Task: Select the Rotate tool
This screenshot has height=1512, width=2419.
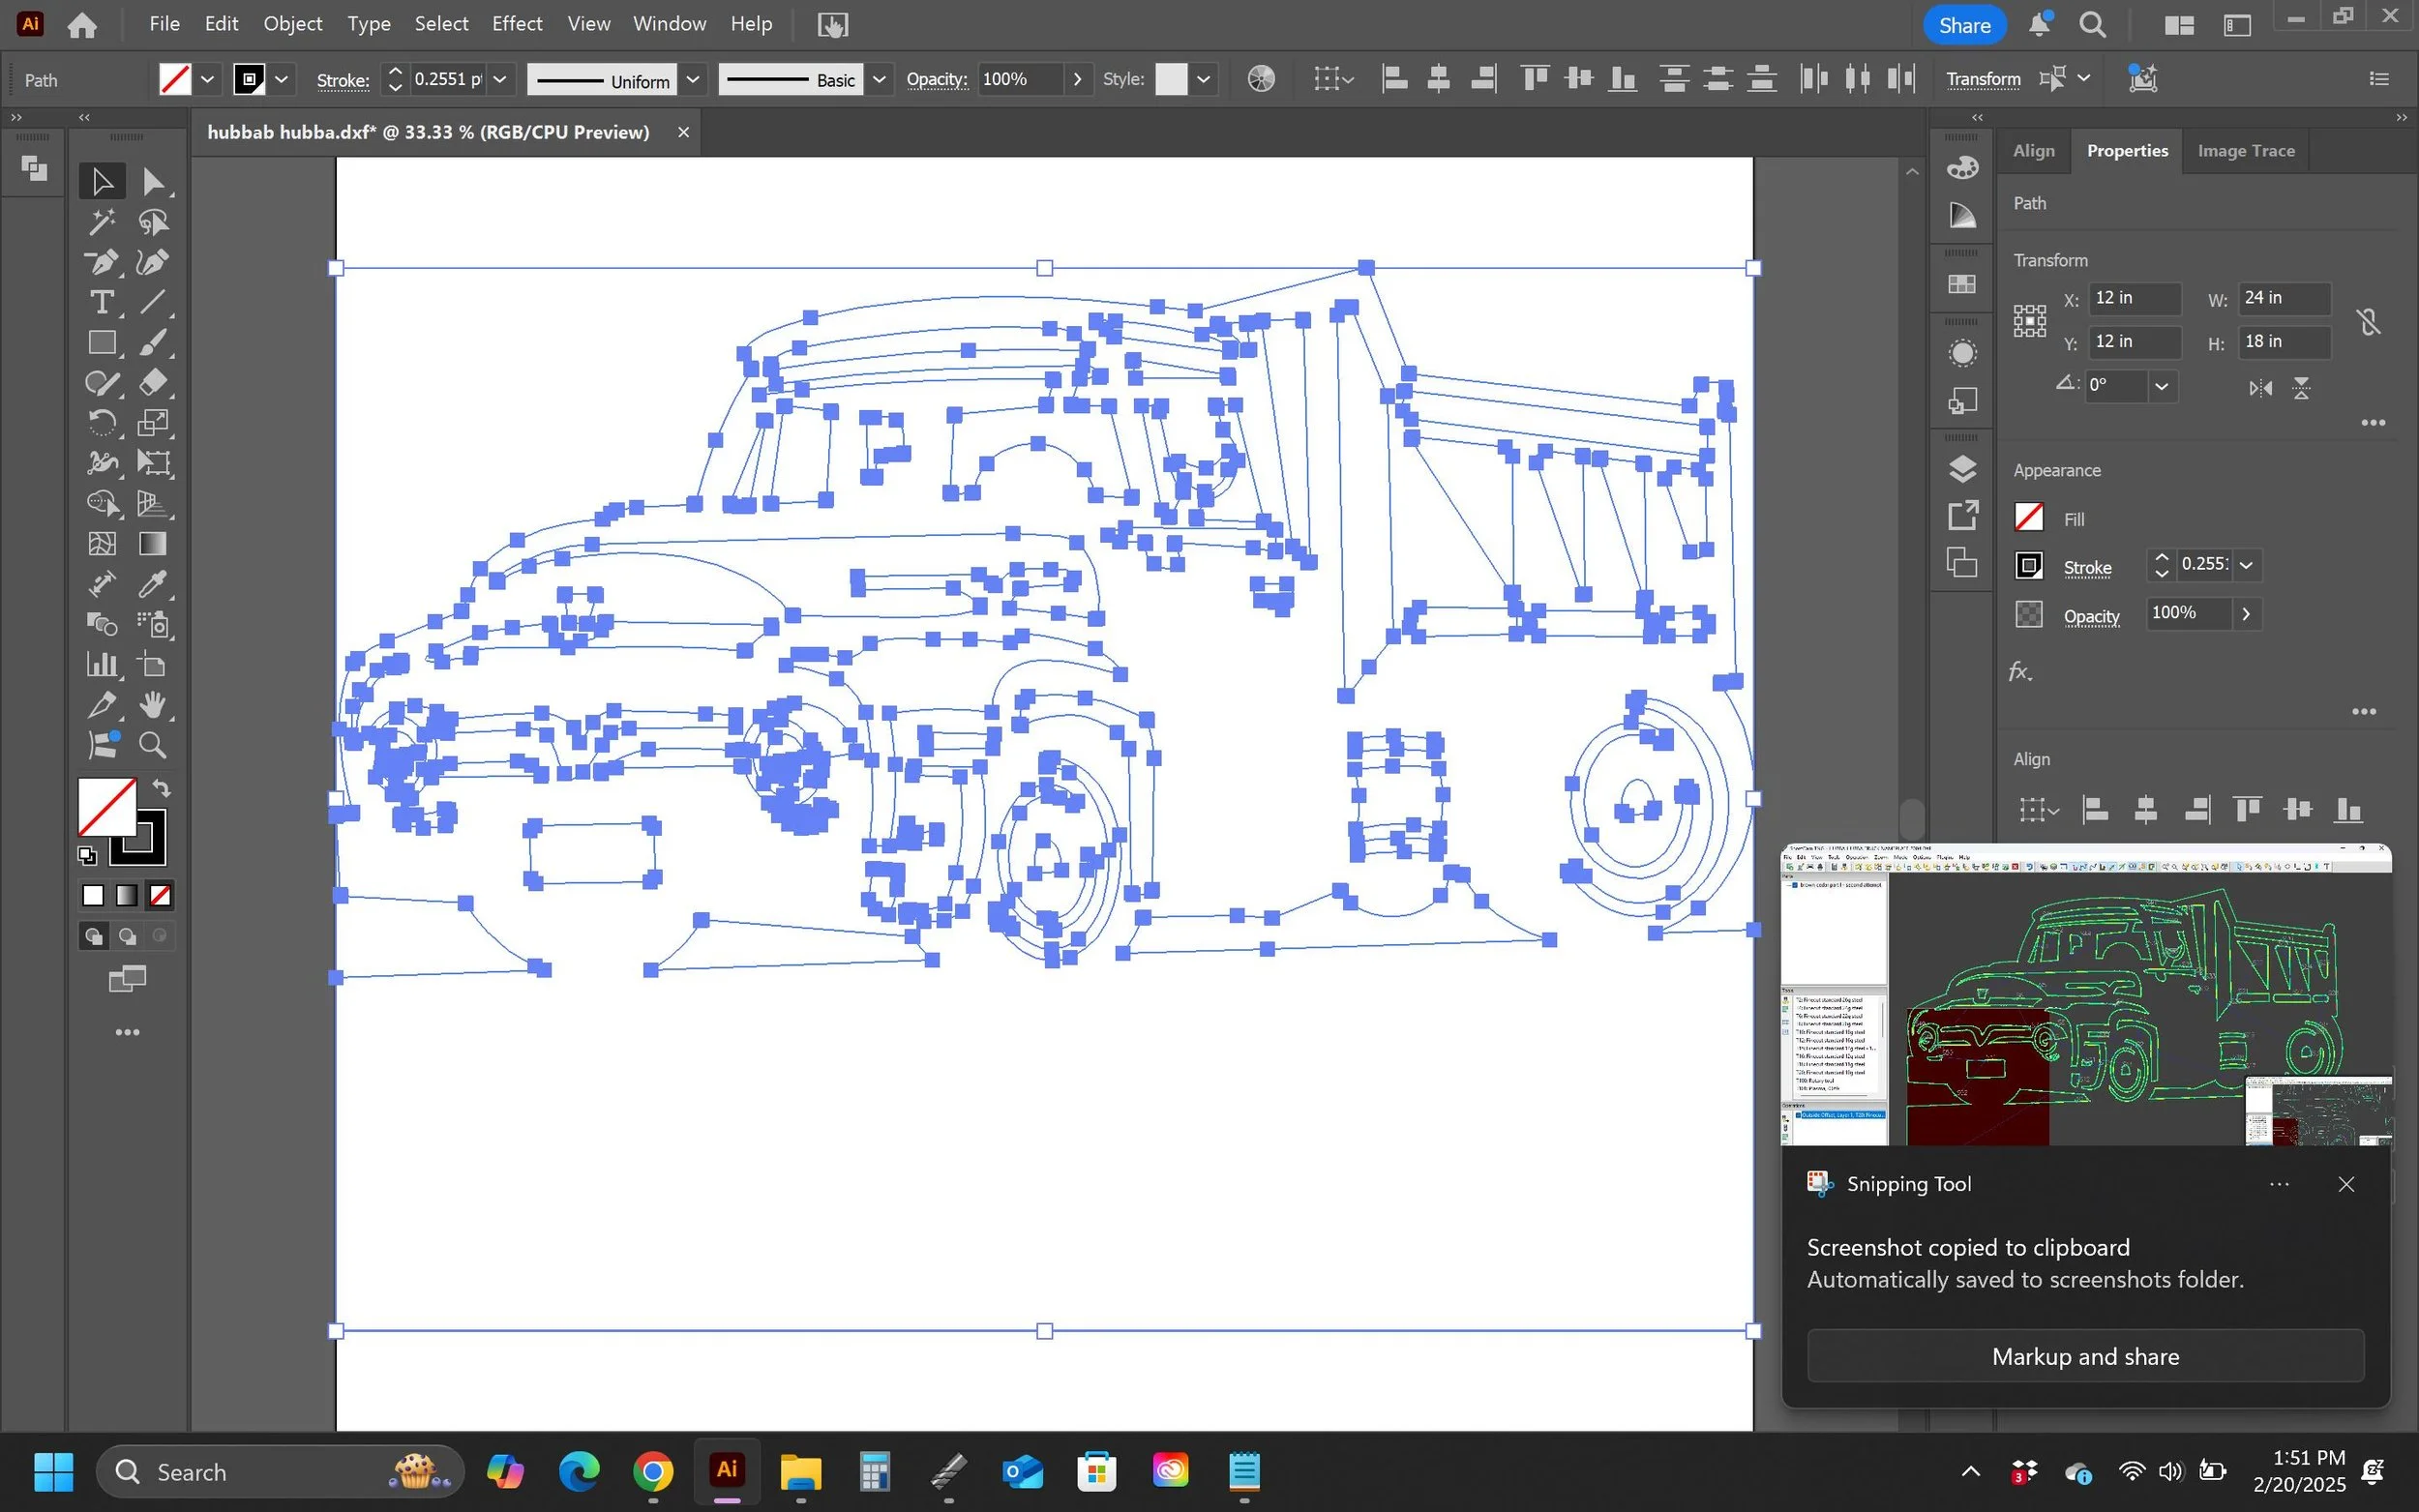Action: coord(101,423)
